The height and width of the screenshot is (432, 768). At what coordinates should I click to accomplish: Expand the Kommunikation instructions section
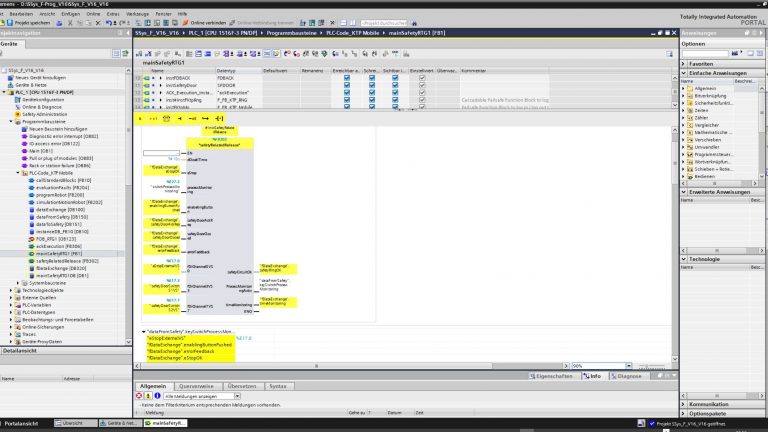[684, 405]
